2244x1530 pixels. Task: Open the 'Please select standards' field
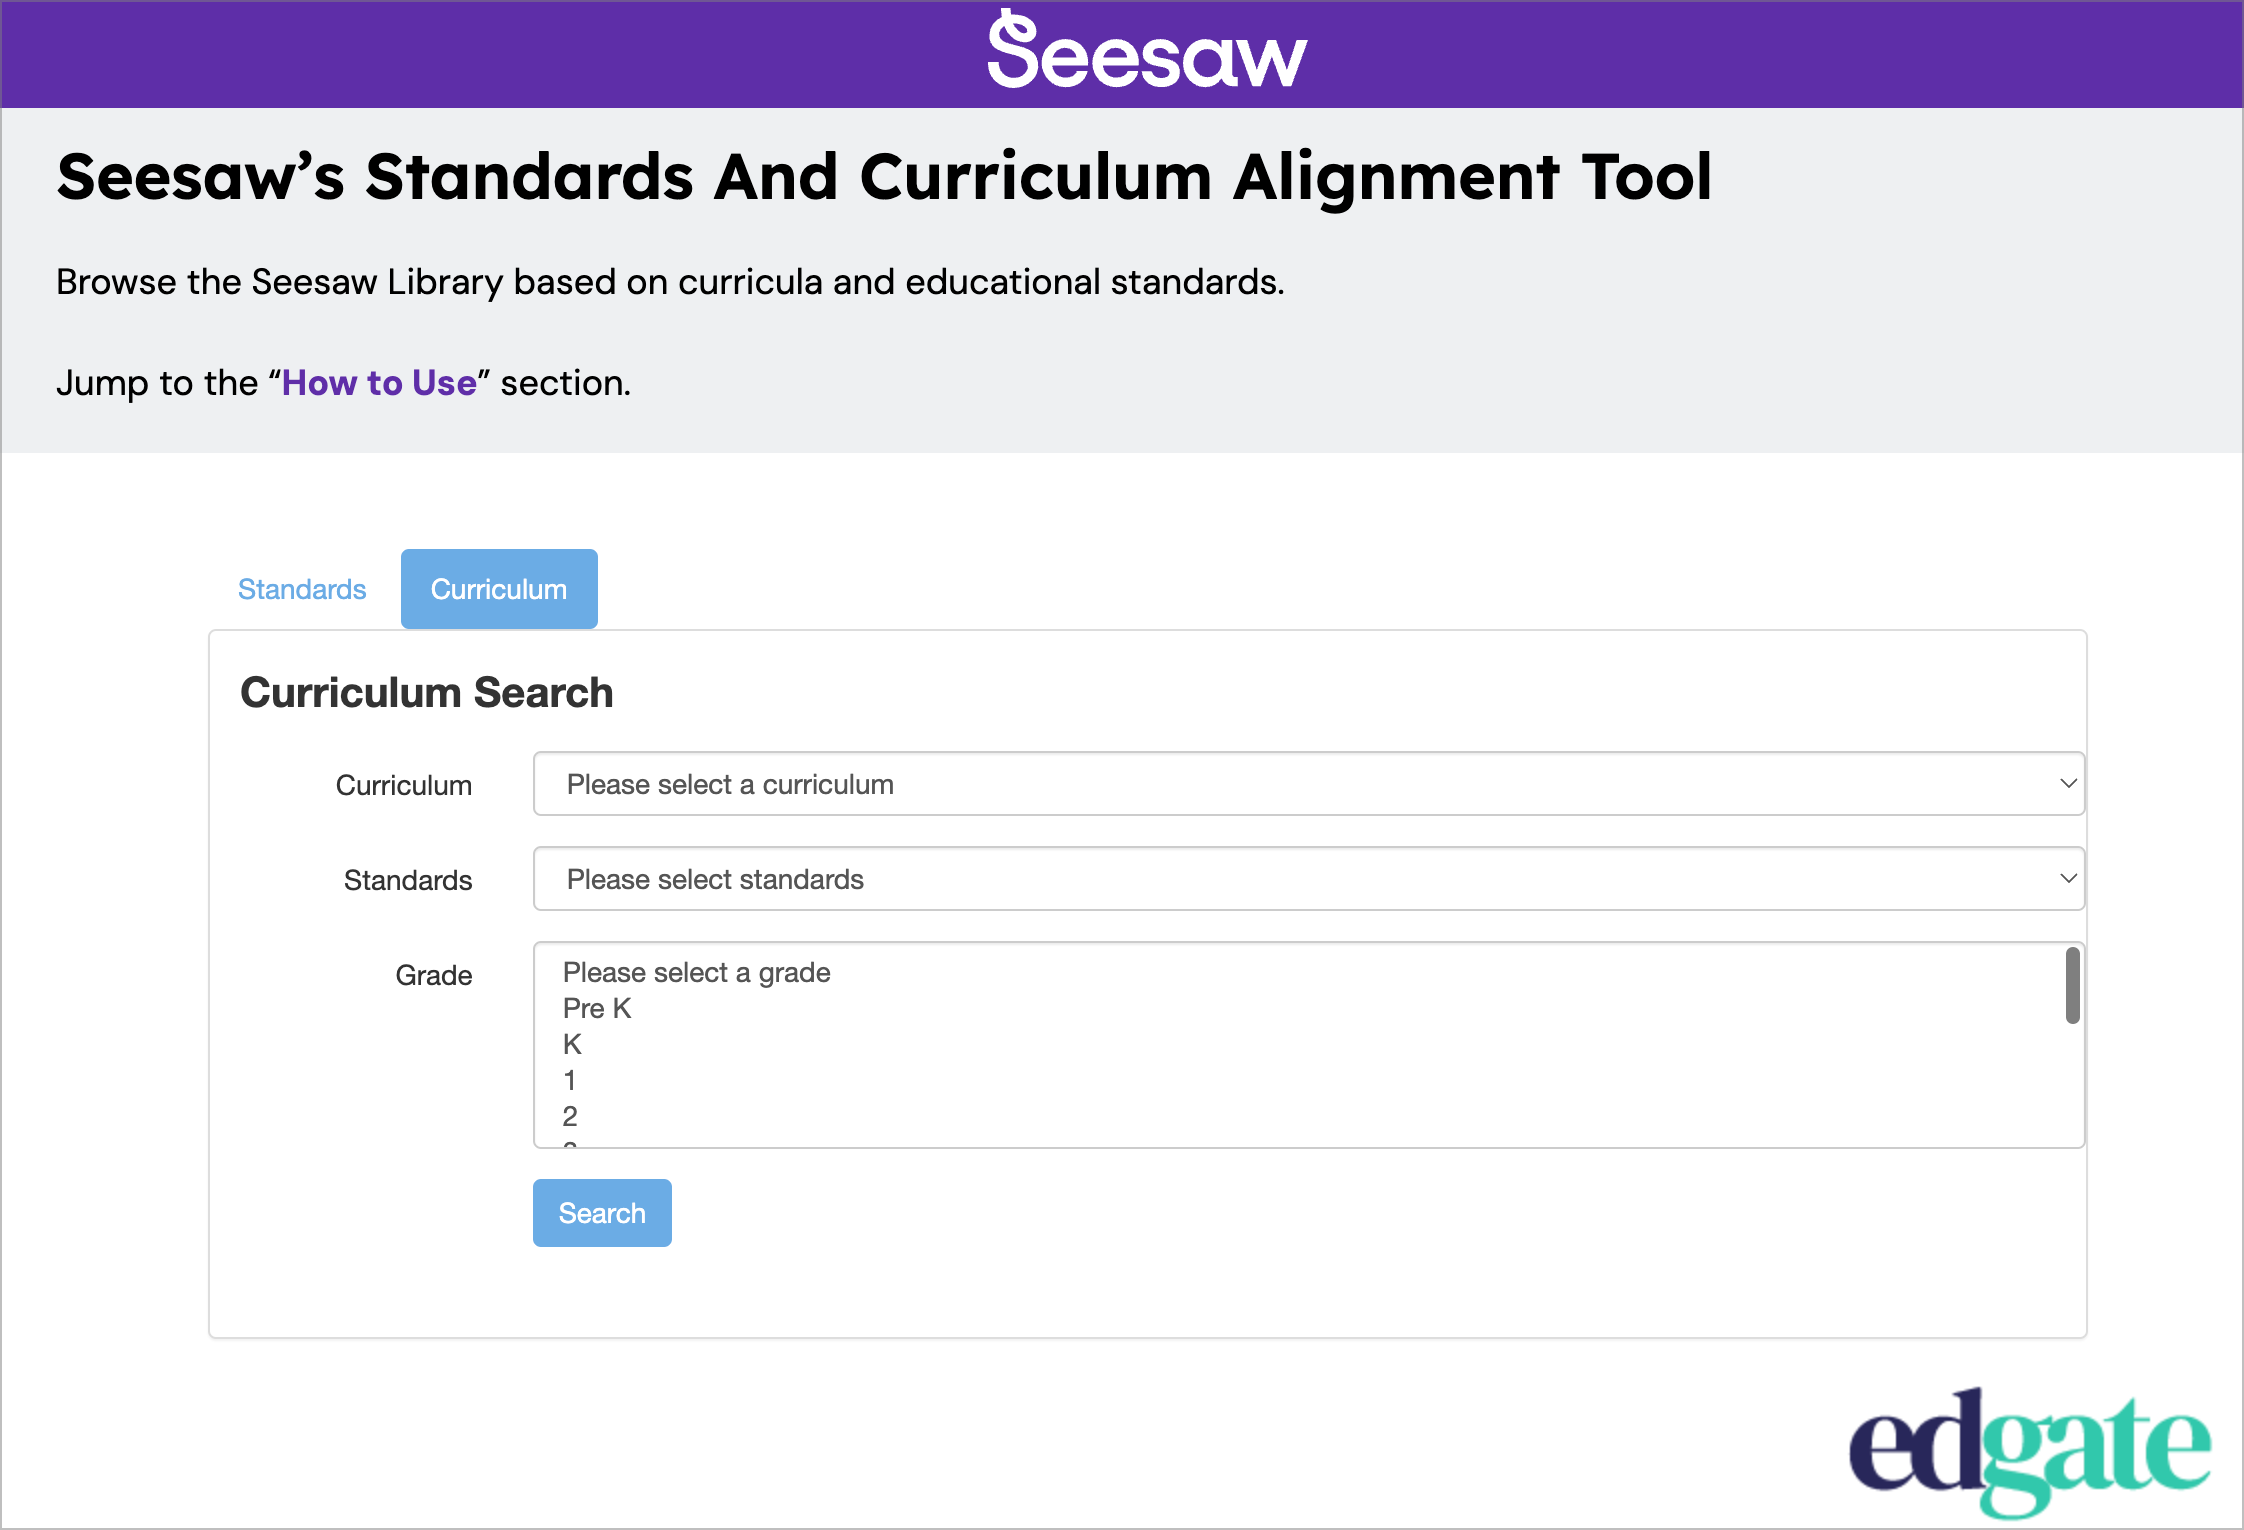1300,879
